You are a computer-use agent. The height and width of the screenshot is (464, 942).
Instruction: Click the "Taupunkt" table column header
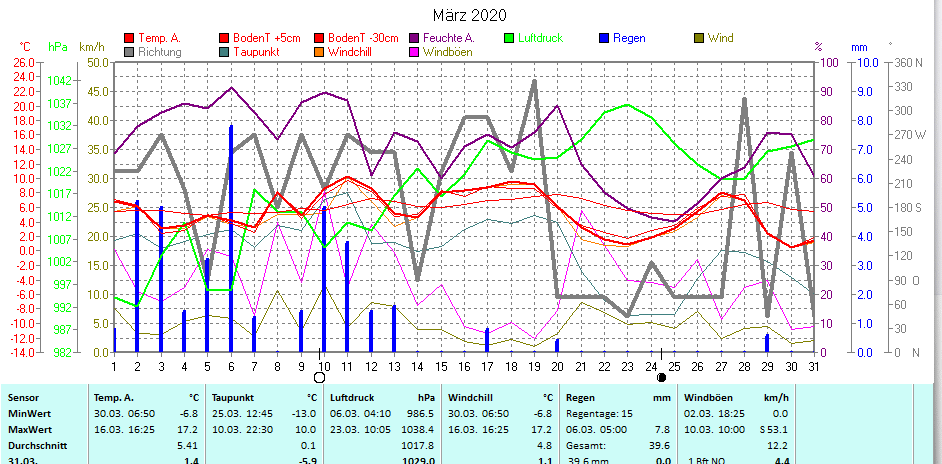[231, 398]
